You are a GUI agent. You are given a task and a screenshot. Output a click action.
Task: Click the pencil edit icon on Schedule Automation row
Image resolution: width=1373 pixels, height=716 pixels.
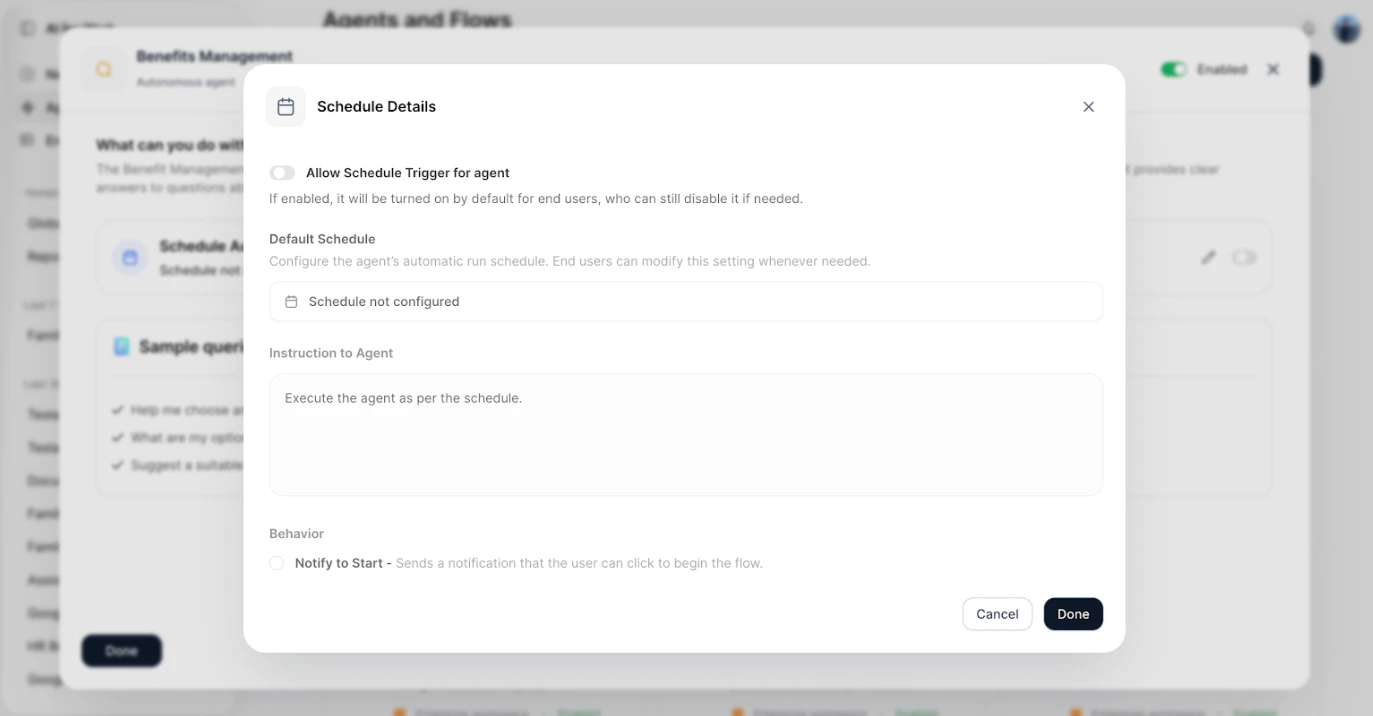point(1207,257)
